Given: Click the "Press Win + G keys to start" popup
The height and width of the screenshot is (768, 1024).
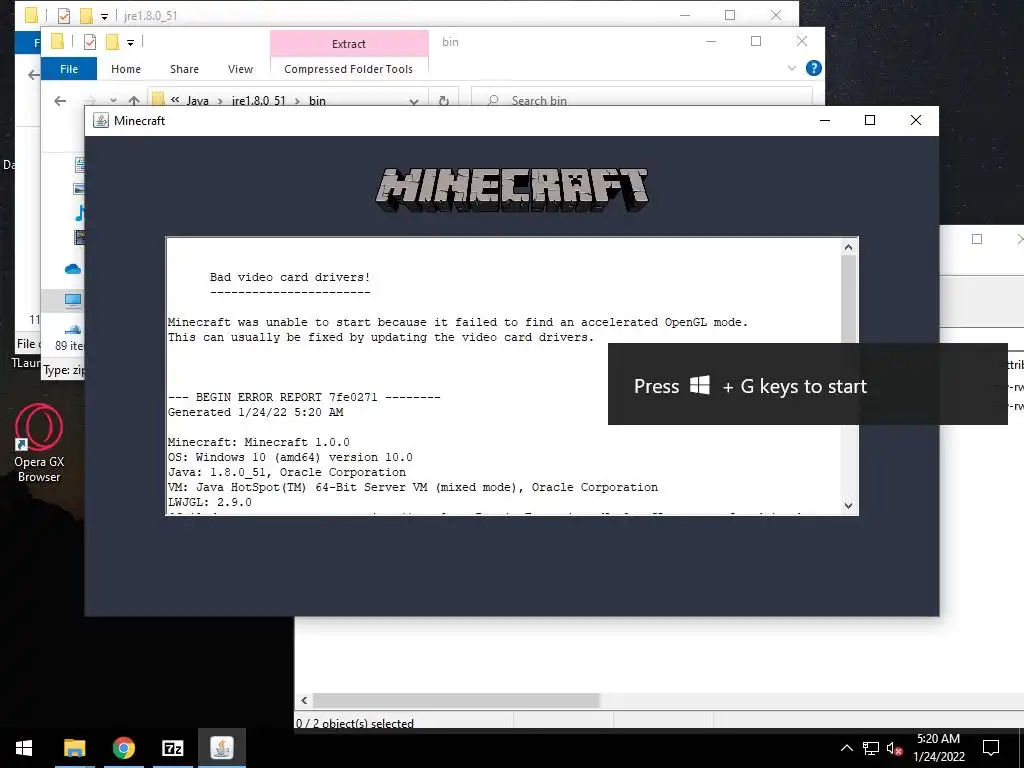Looking at the screenshot, I should pos(807,385).
